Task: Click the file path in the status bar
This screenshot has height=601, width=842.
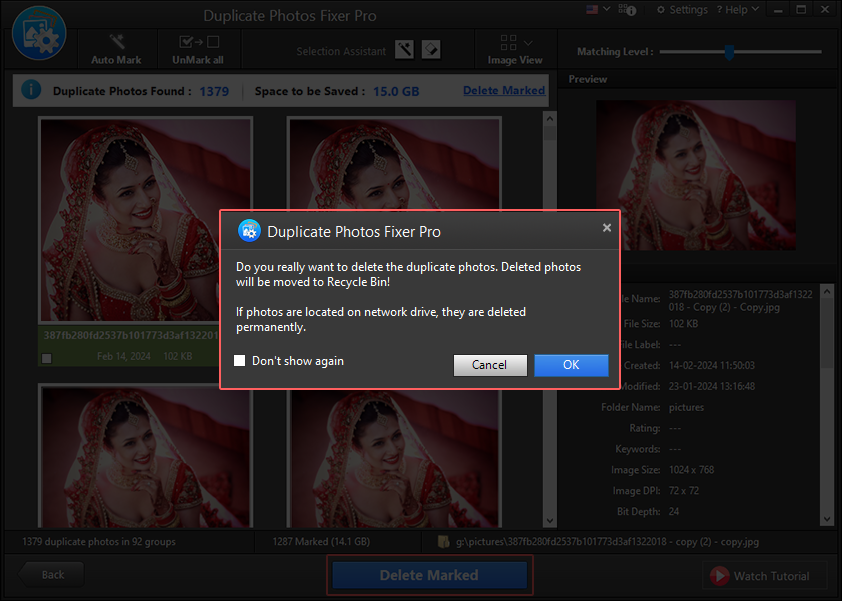Action: [607, 542]
